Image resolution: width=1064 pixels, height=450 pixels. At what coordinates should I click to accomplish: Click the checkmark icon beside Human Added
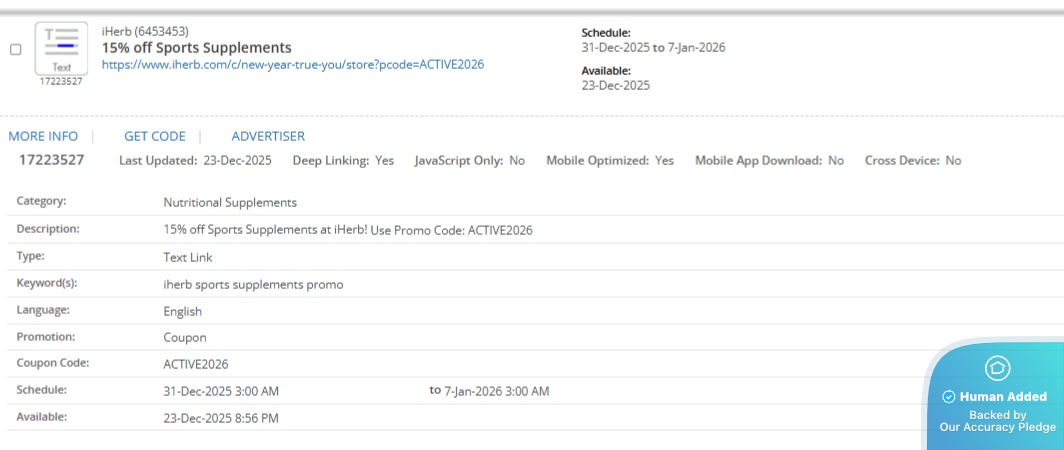pos(948,397)
